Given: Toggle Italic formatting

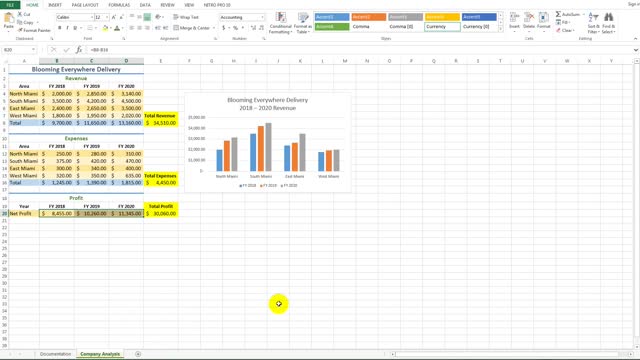Looking at the screenshot, I should [67, 28].
